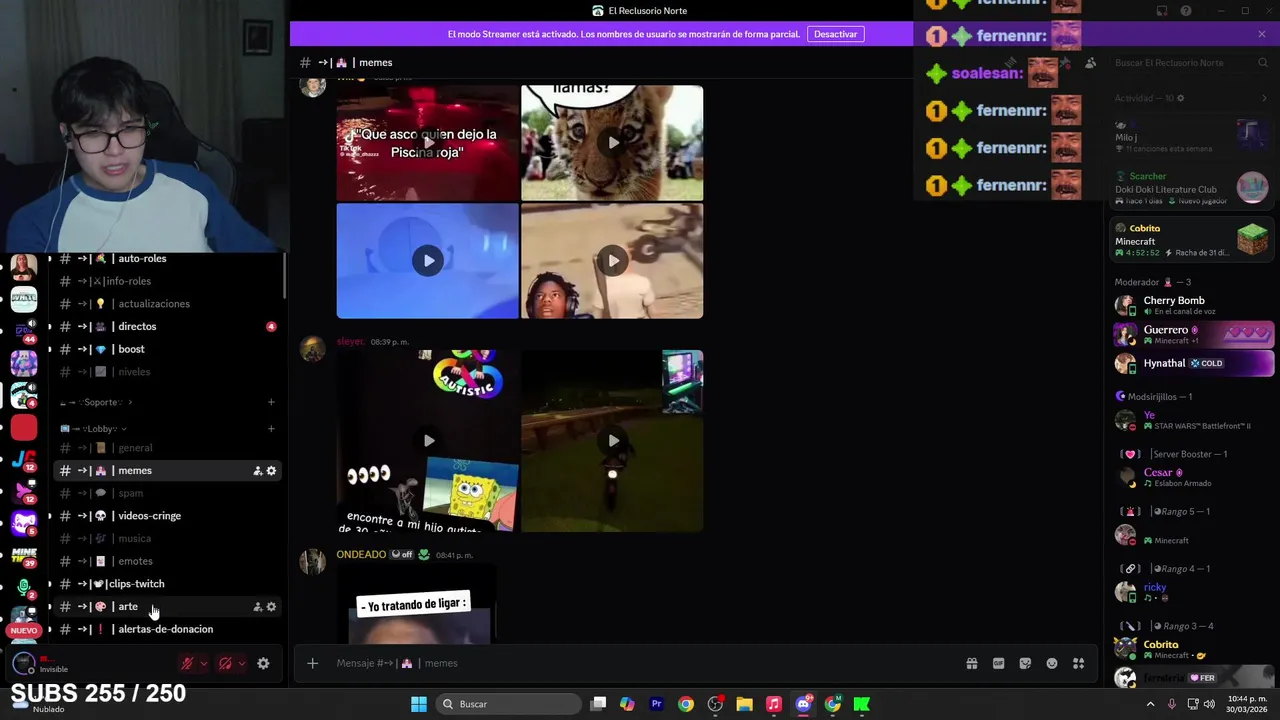Deactivate Streamer mode with Desactivar button
The image size is (1280, 720).
coord(835,34)
